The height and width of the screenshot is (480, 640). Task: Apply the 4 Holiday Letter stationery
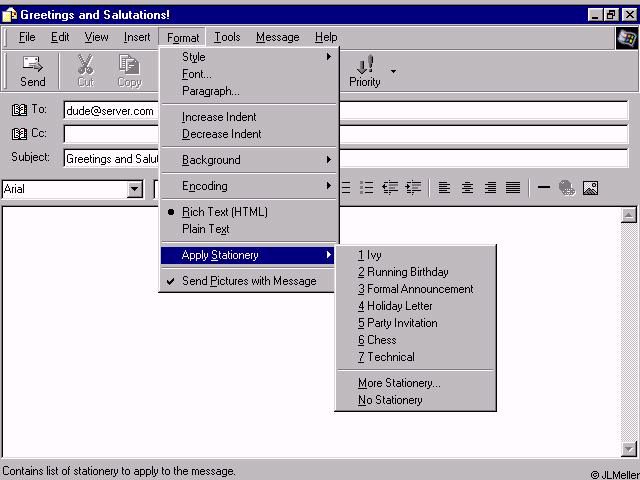coord(416,306)
